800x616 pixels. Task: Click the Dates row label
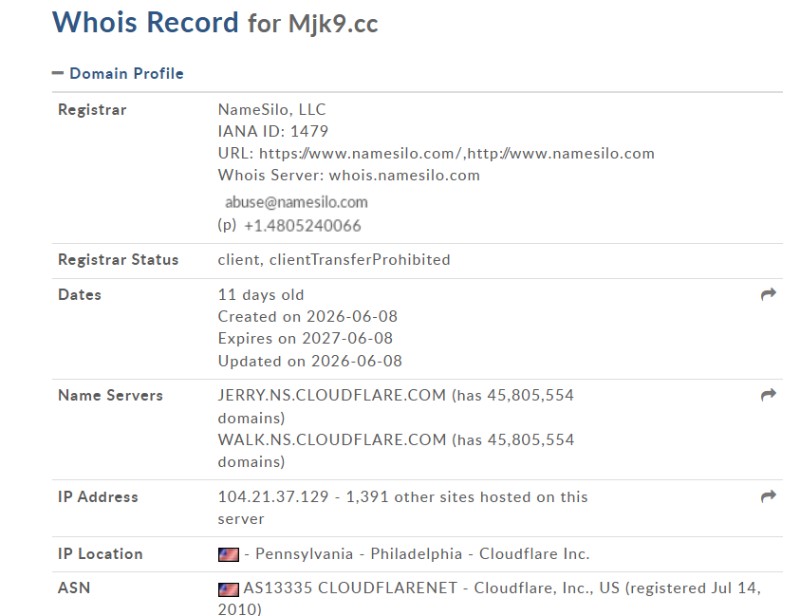80,294
